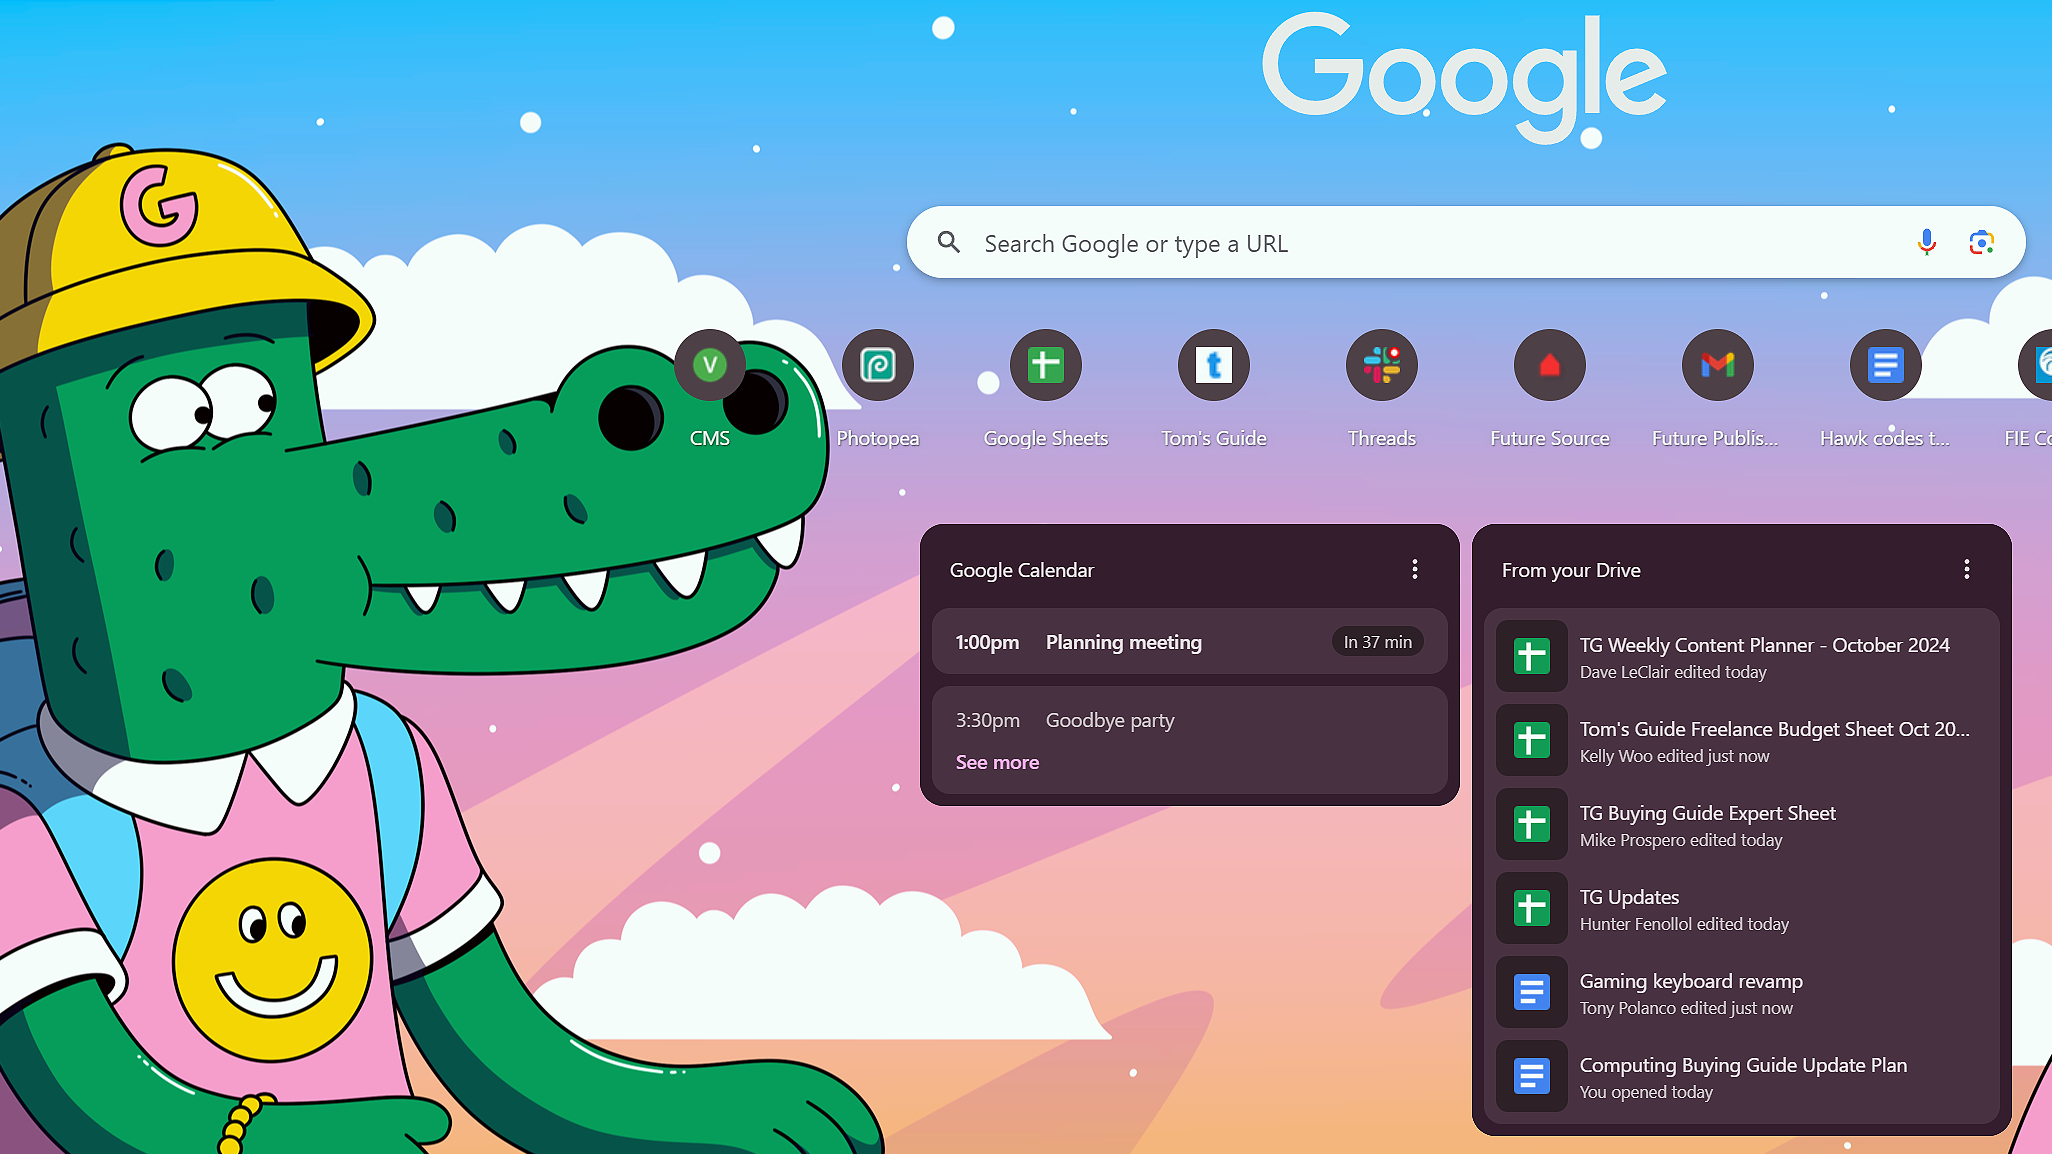Viewport: 2052px width, 1154px height.
Task: Expand Google Calendar options menu
Action: (x=1415, y=568)
